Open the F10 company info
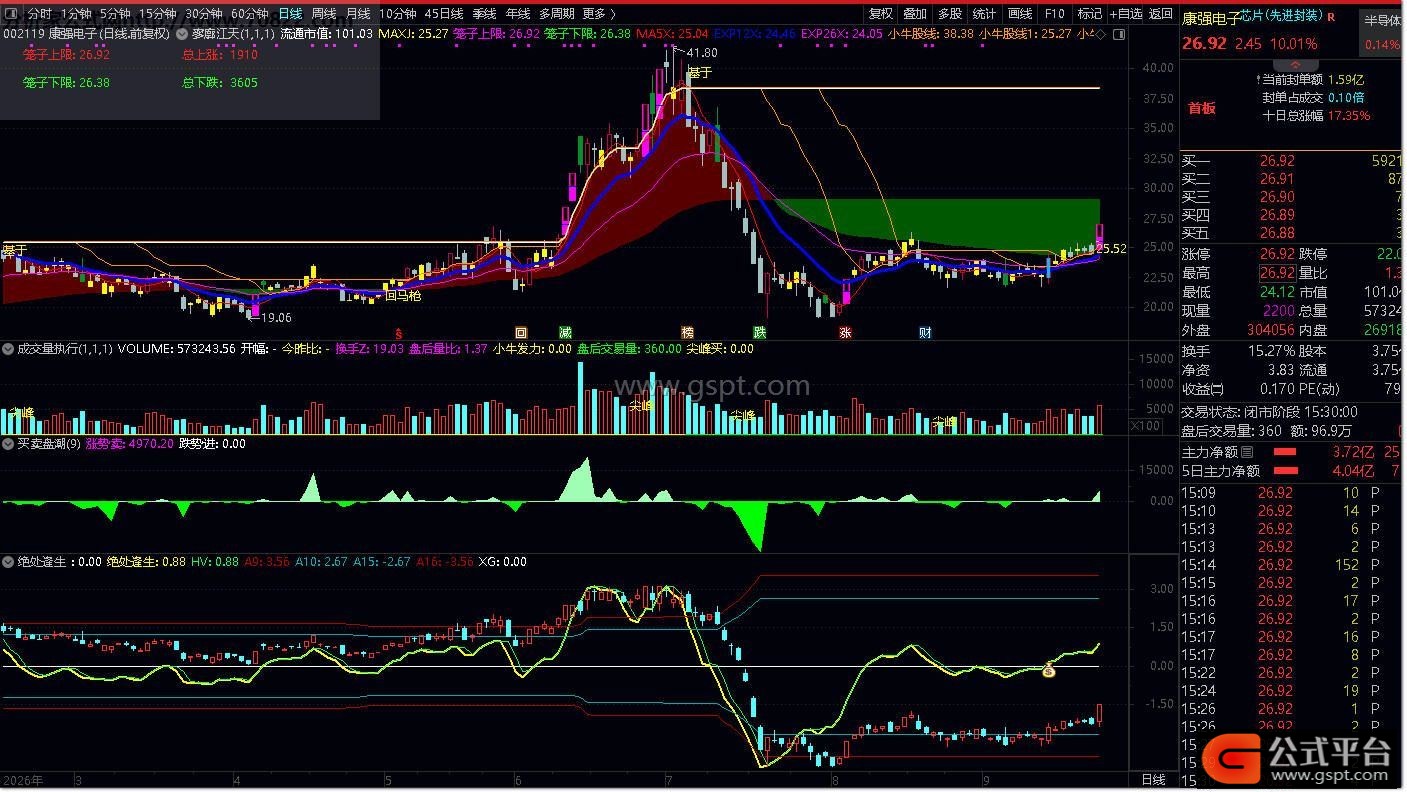This screenshot has width=1407, height=792. pos(1054,14)
